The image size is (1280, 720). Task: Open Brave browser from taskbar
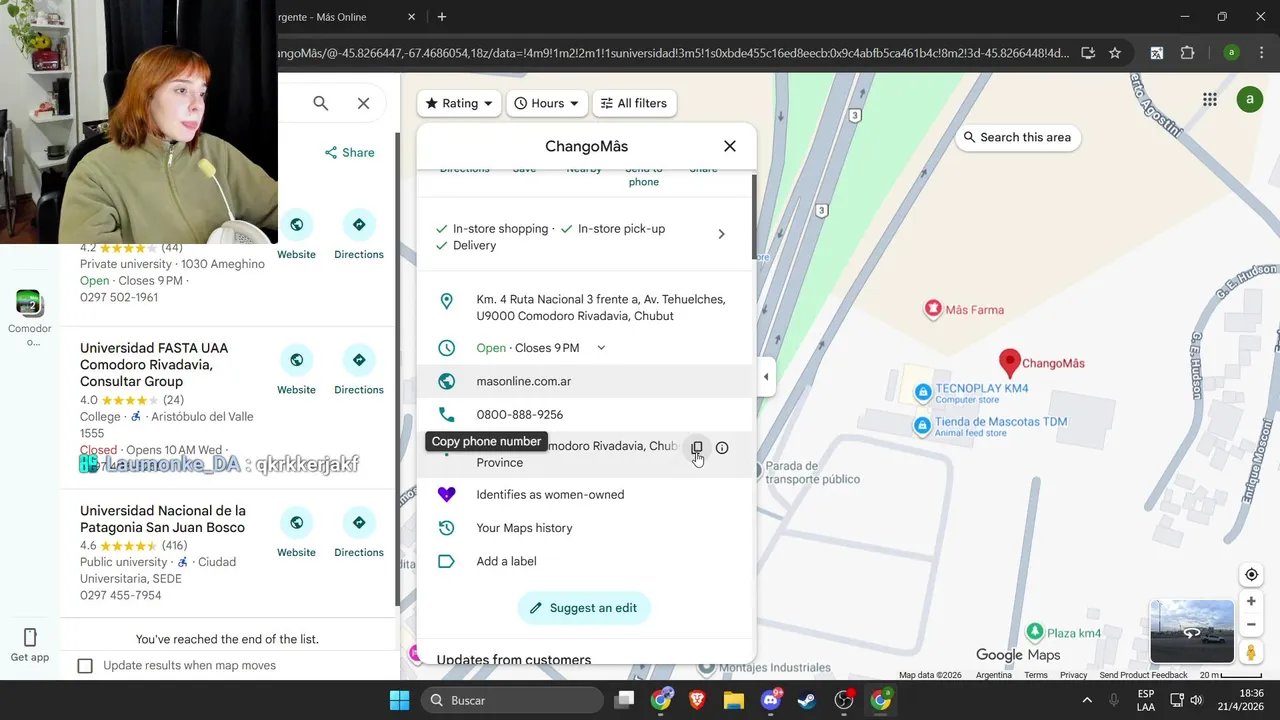tap(697, 700)
